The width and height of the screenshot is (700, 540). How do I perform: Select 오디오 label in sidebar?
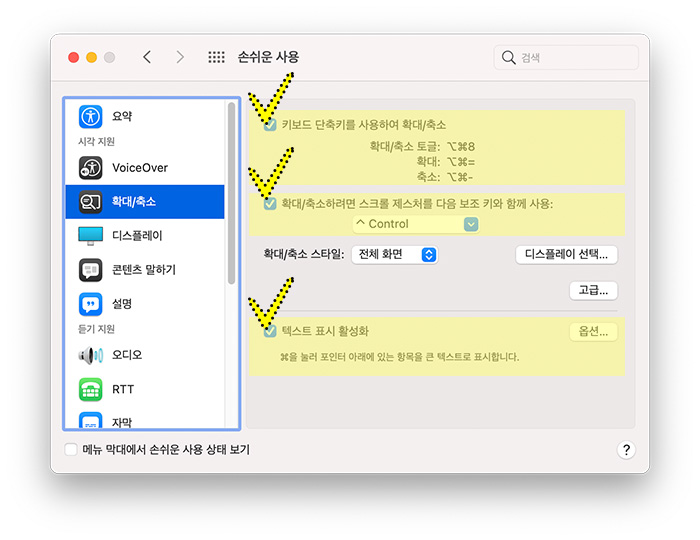127,355
